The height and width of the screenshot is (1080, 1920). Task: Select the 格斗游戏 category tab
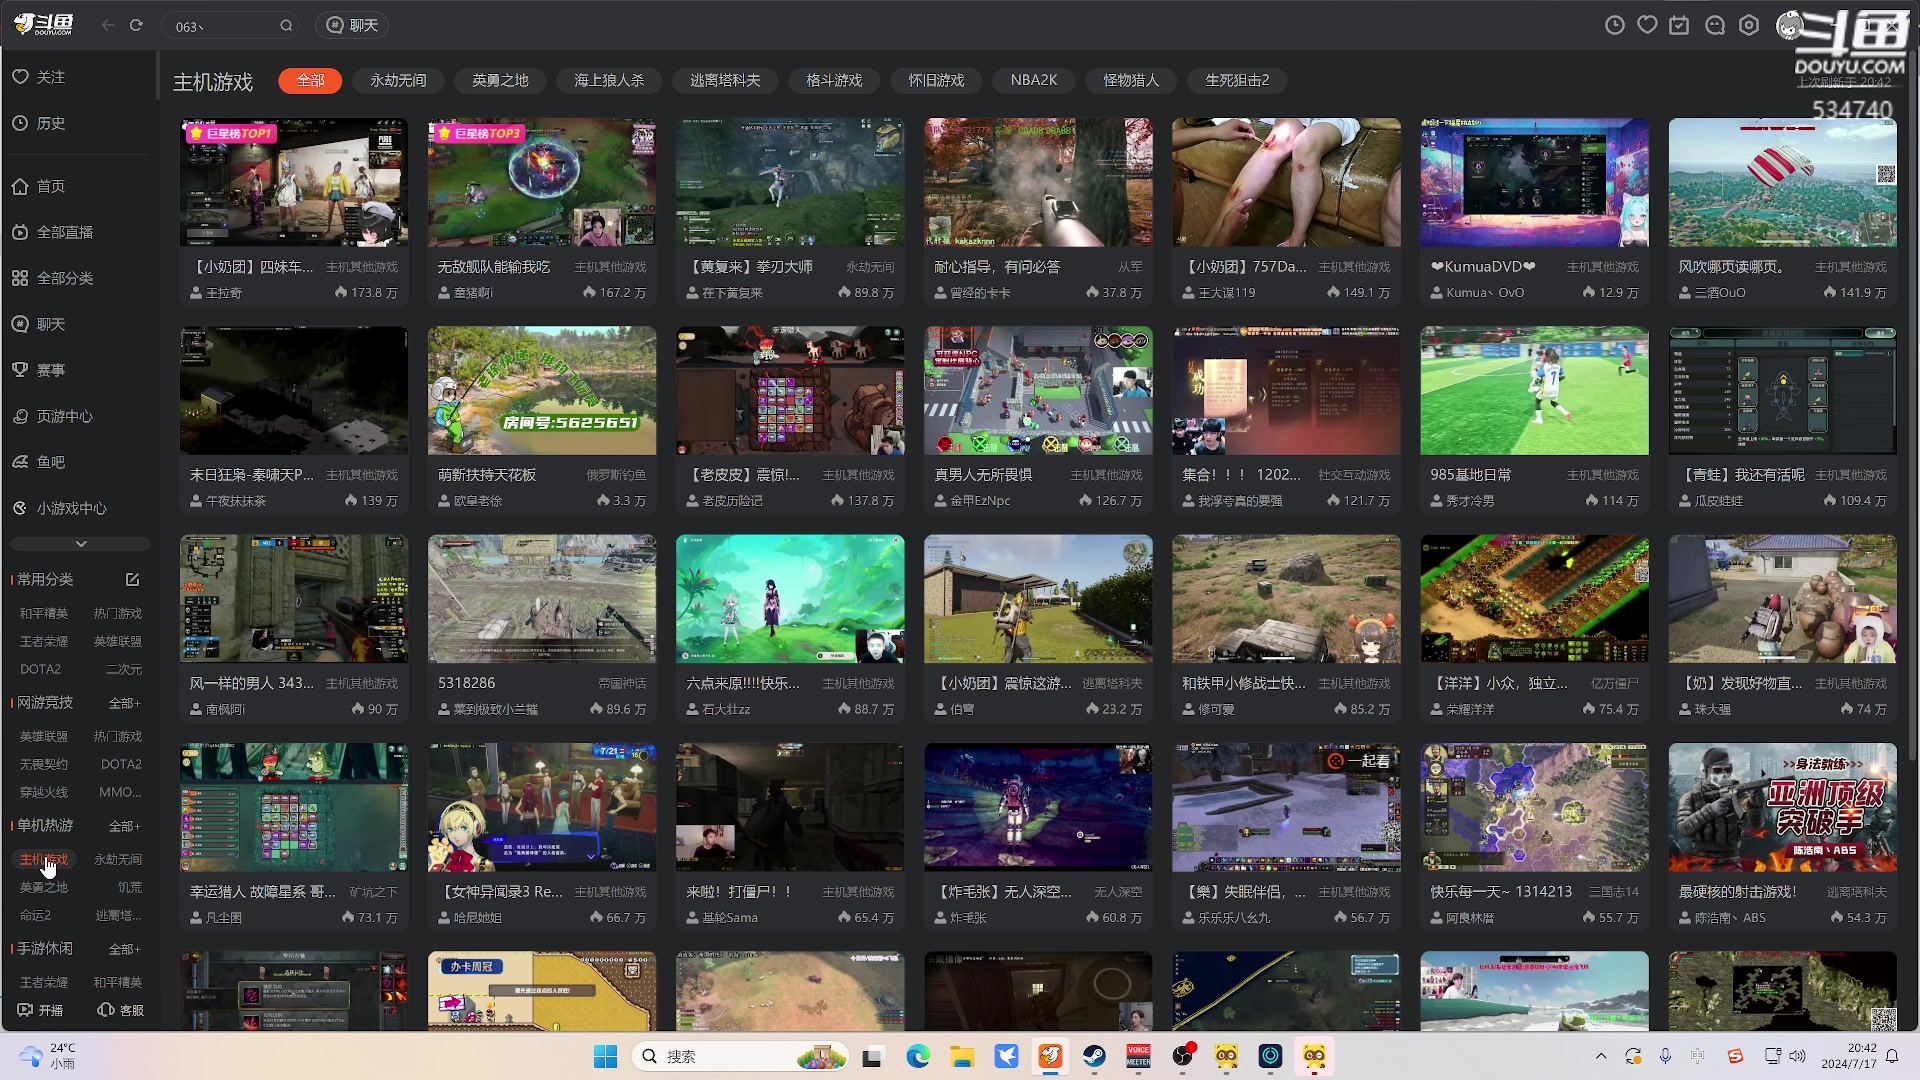pyautogui.click(x=834, y=80)
